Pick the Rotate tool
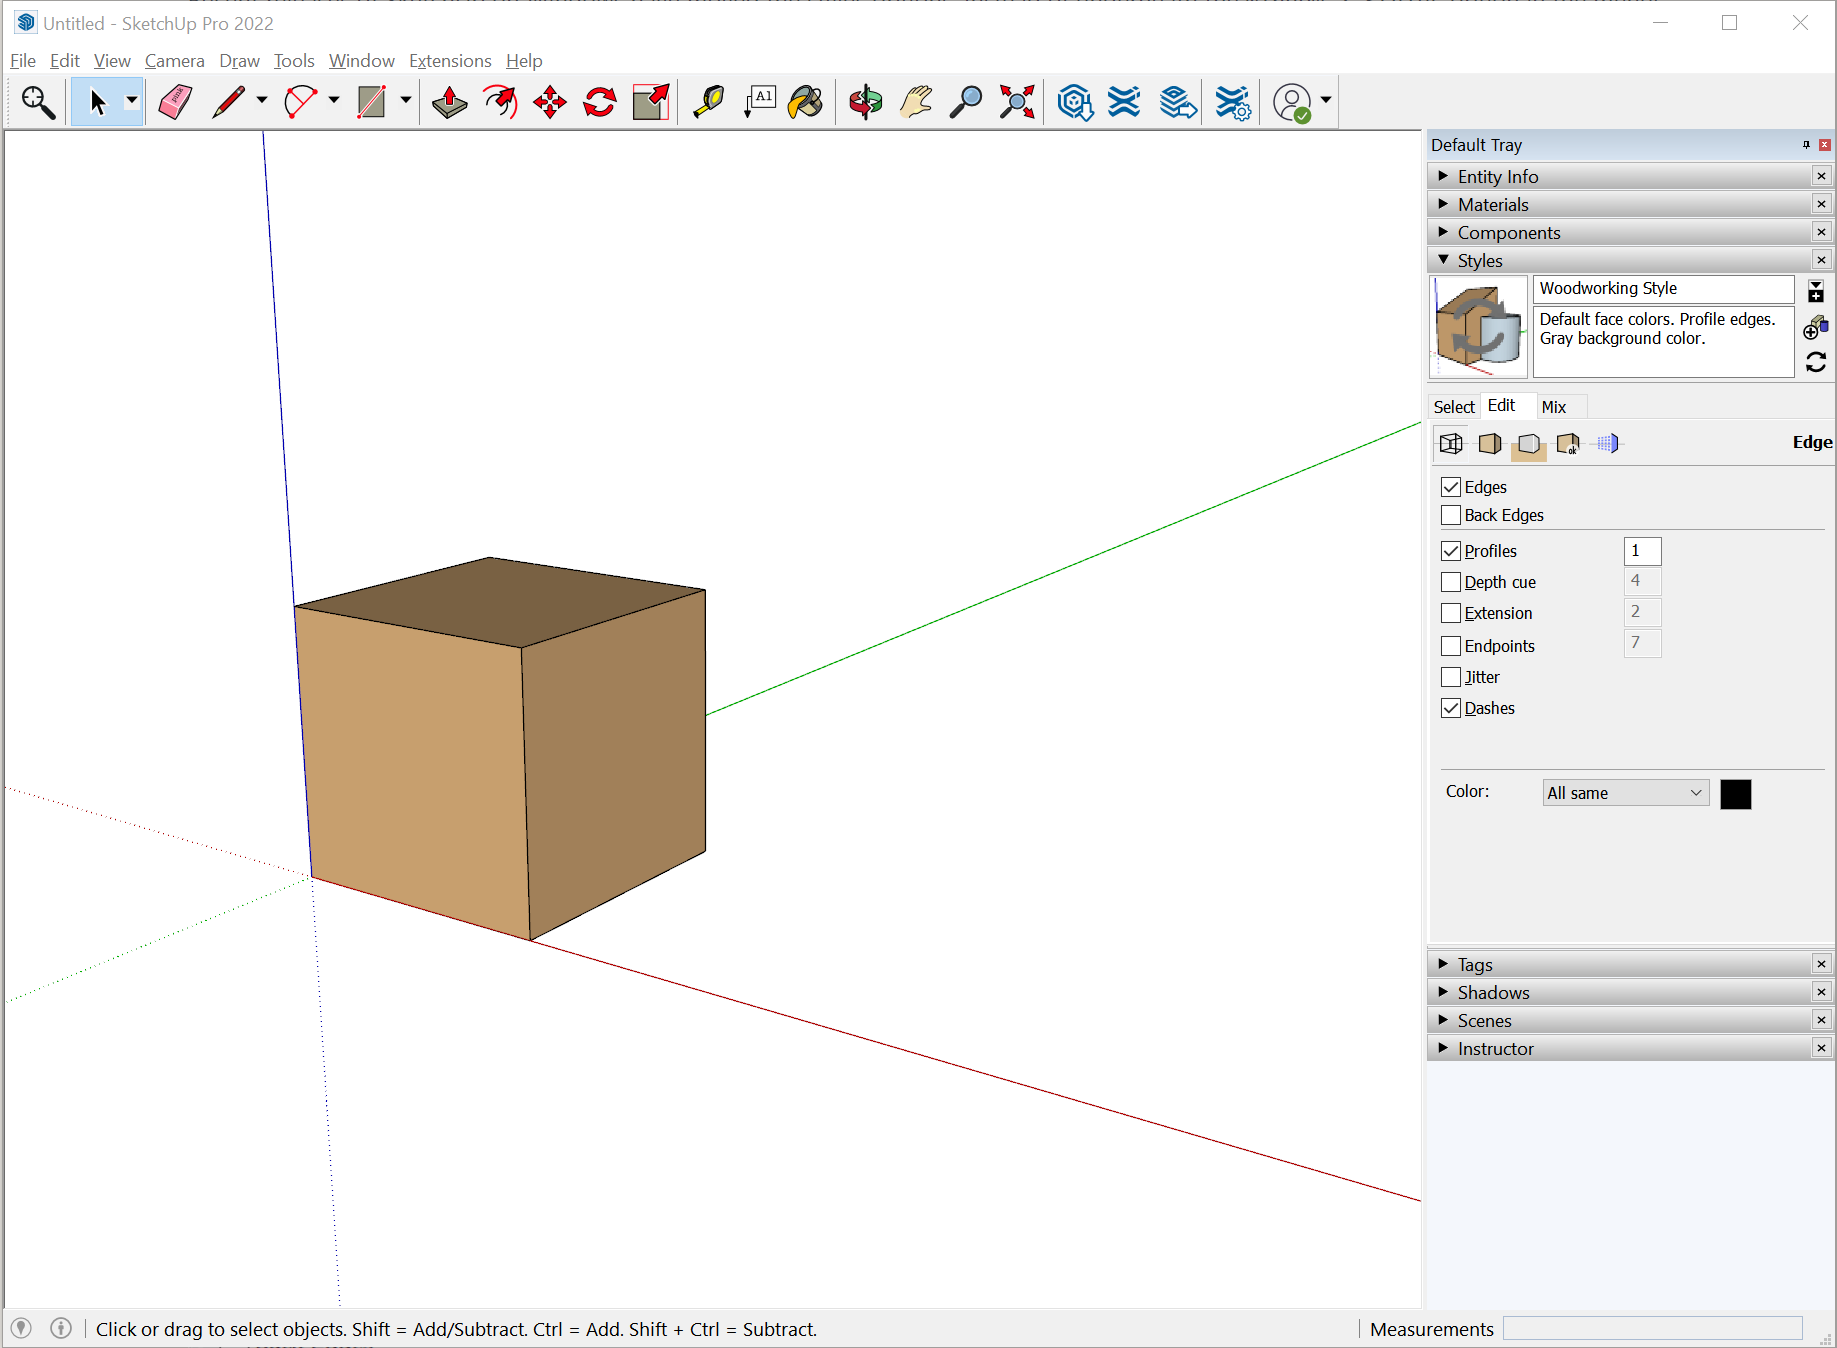This screenshot has height=1348, width=1837. [x=600, y=102]
